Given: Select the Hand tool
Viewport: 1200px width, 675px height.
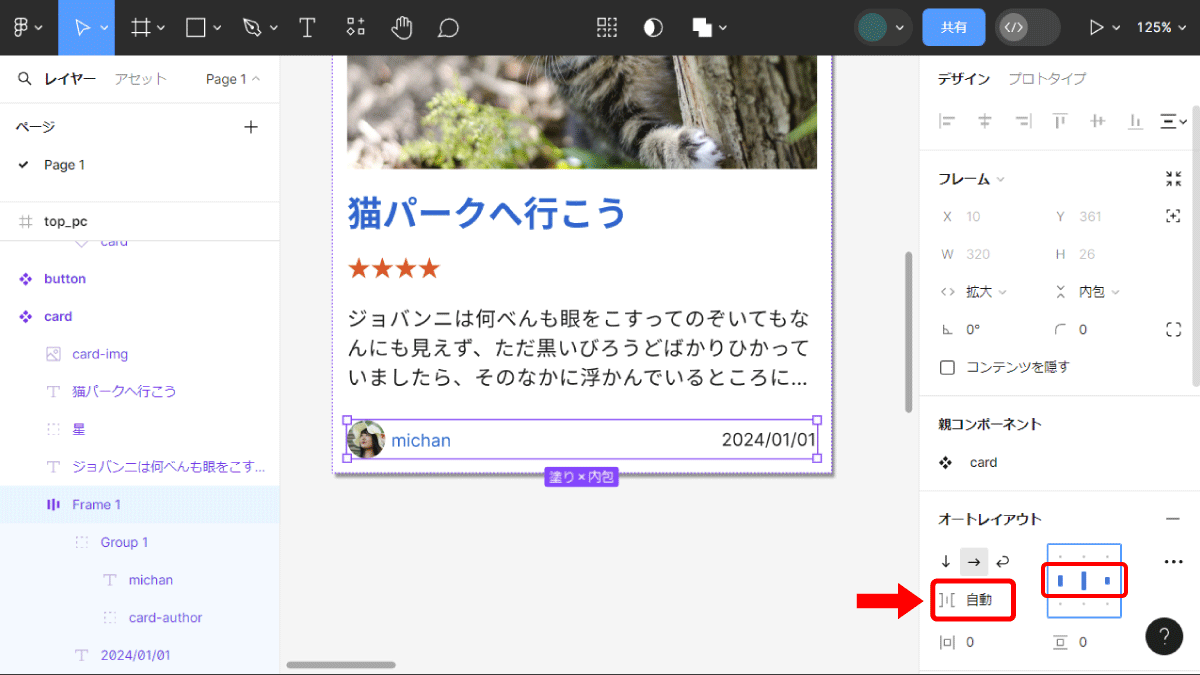Looking at the screenshot, I should pos(402,28).
